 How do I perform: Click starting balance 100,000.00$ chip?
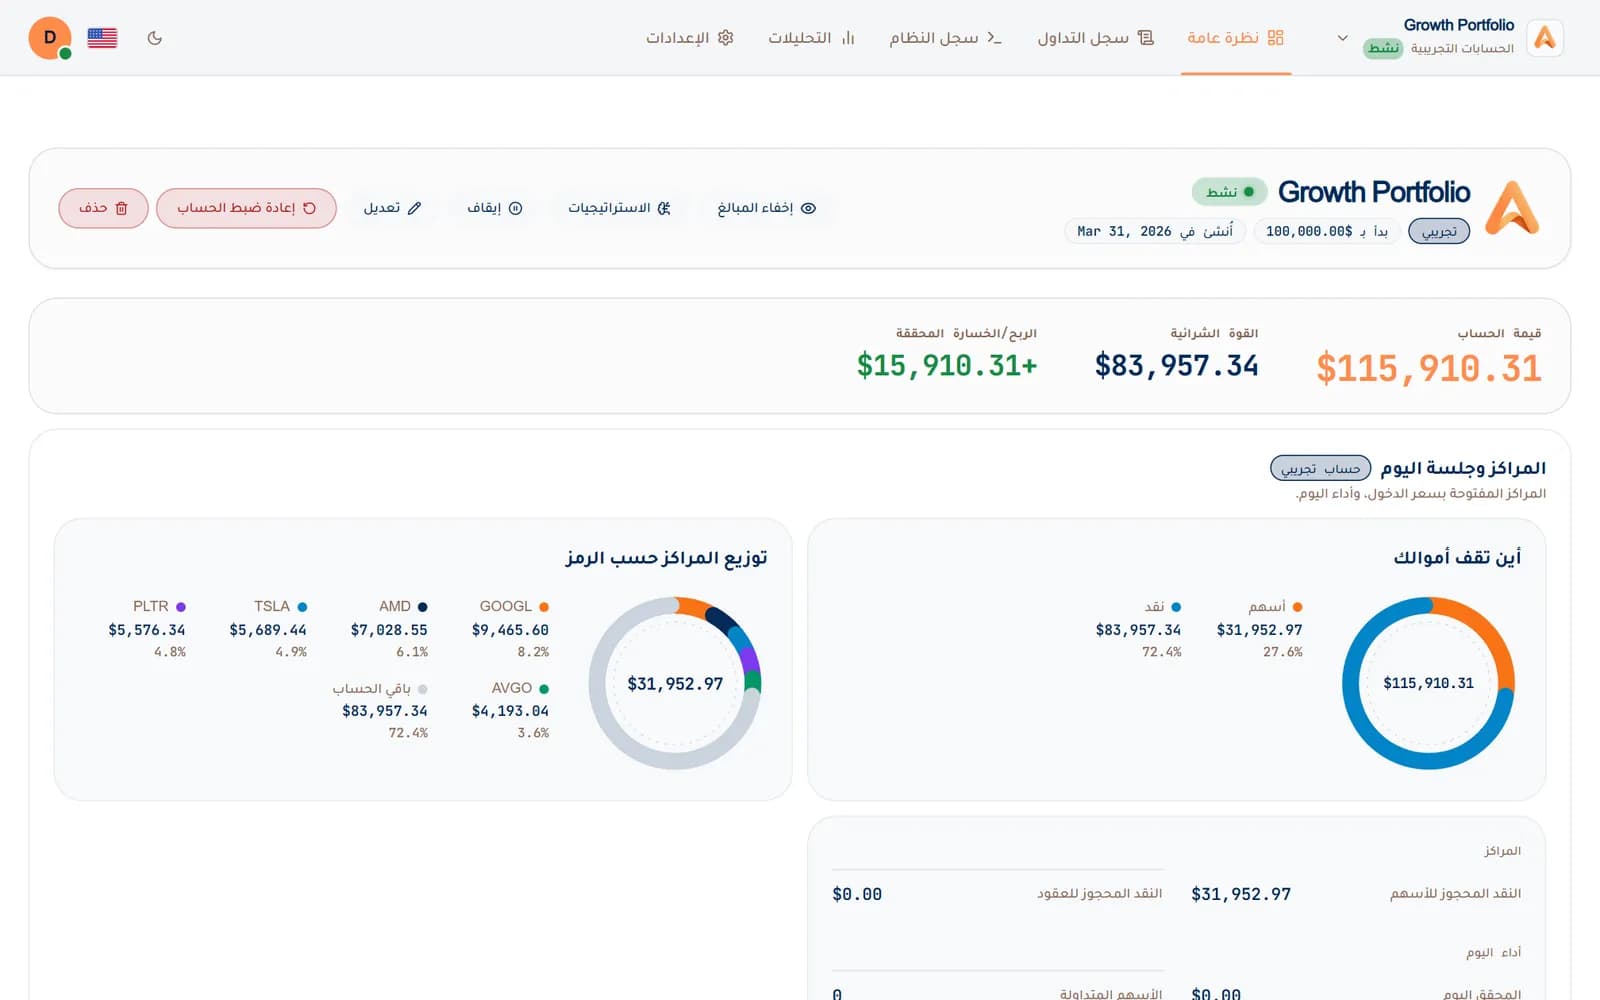tap(1326, 231)
